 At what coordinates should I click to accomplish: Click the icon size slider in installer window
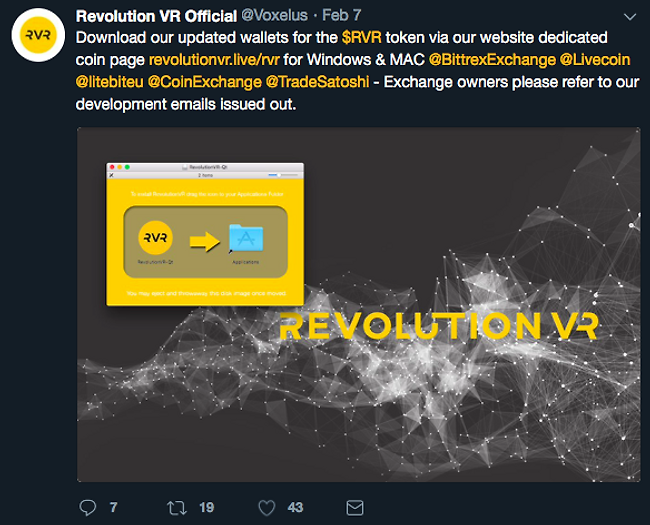(283, 175)
